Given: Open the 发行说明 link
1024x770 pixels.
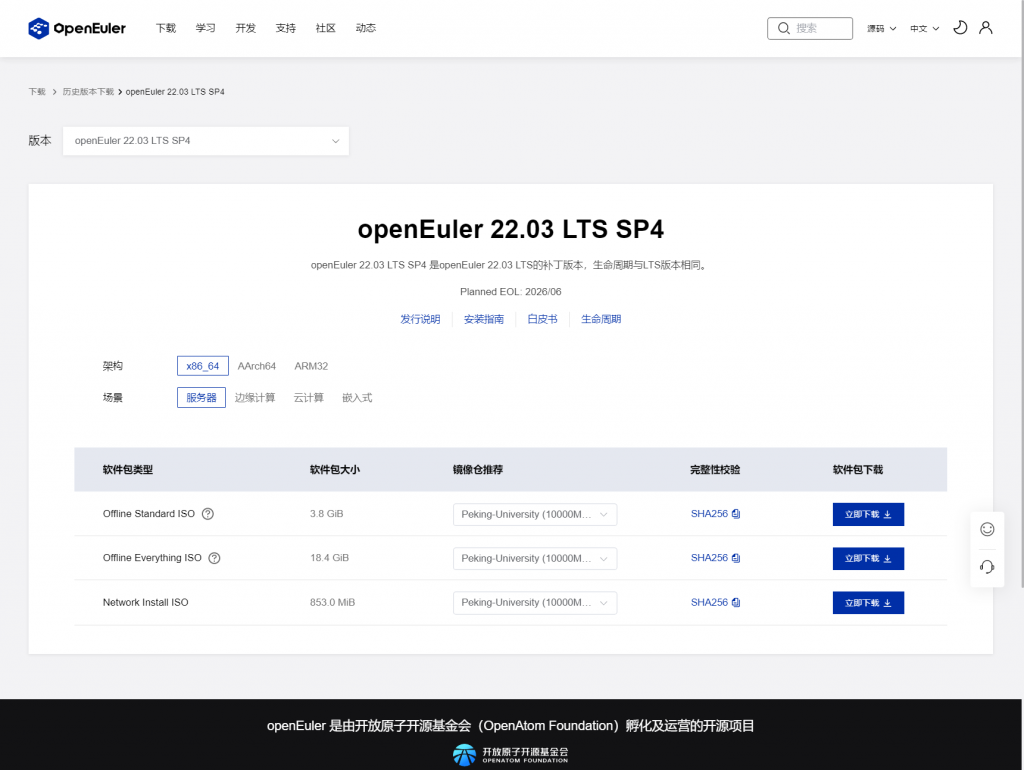Looking at the screenshot, I should pos(420,319).
